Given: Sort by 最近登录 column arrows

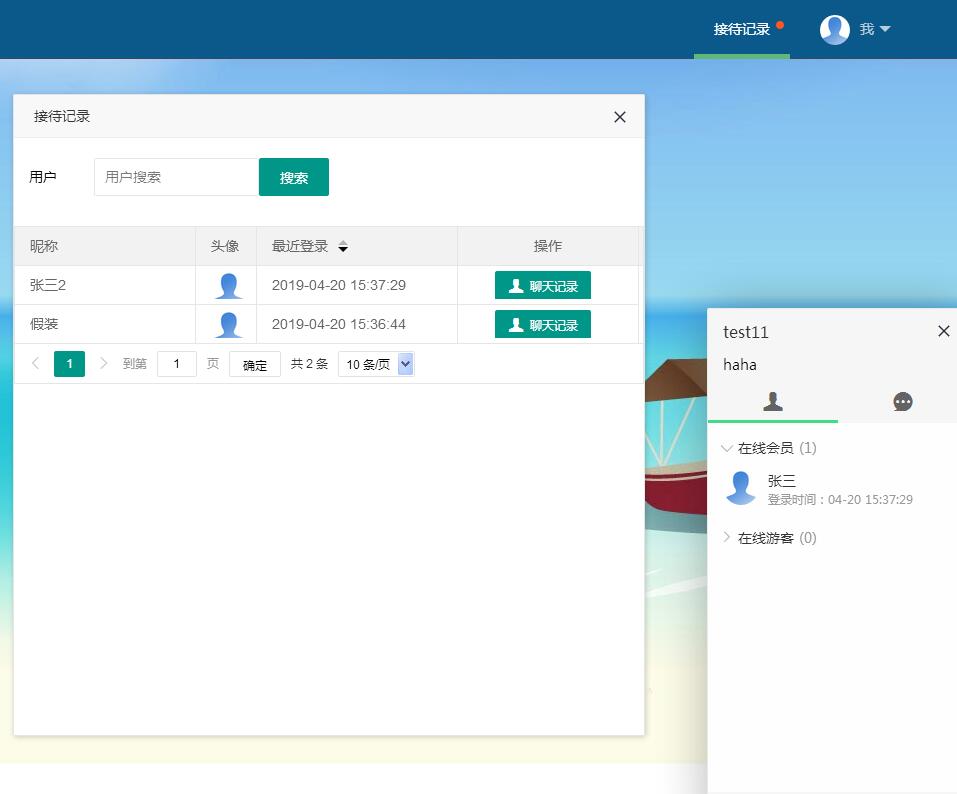Looking at the screenshot, I should pos(343,247).
